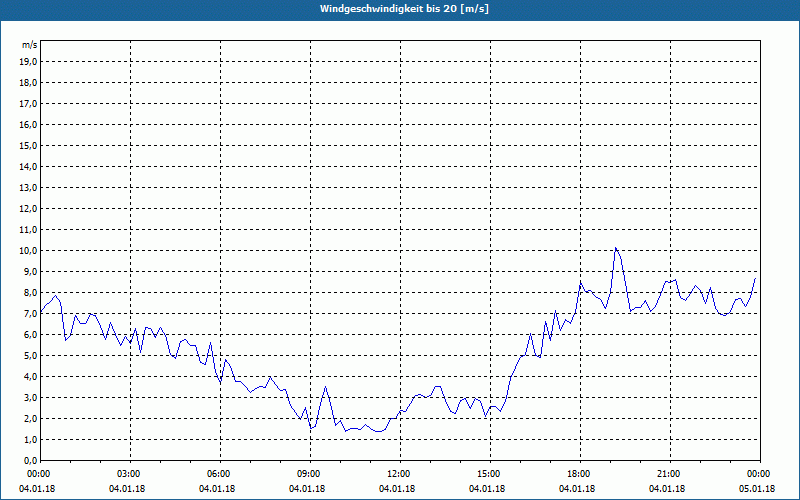Click the m/s unit label on y-axis
This screenshot has height=500, width=800.
coord(29,45)
